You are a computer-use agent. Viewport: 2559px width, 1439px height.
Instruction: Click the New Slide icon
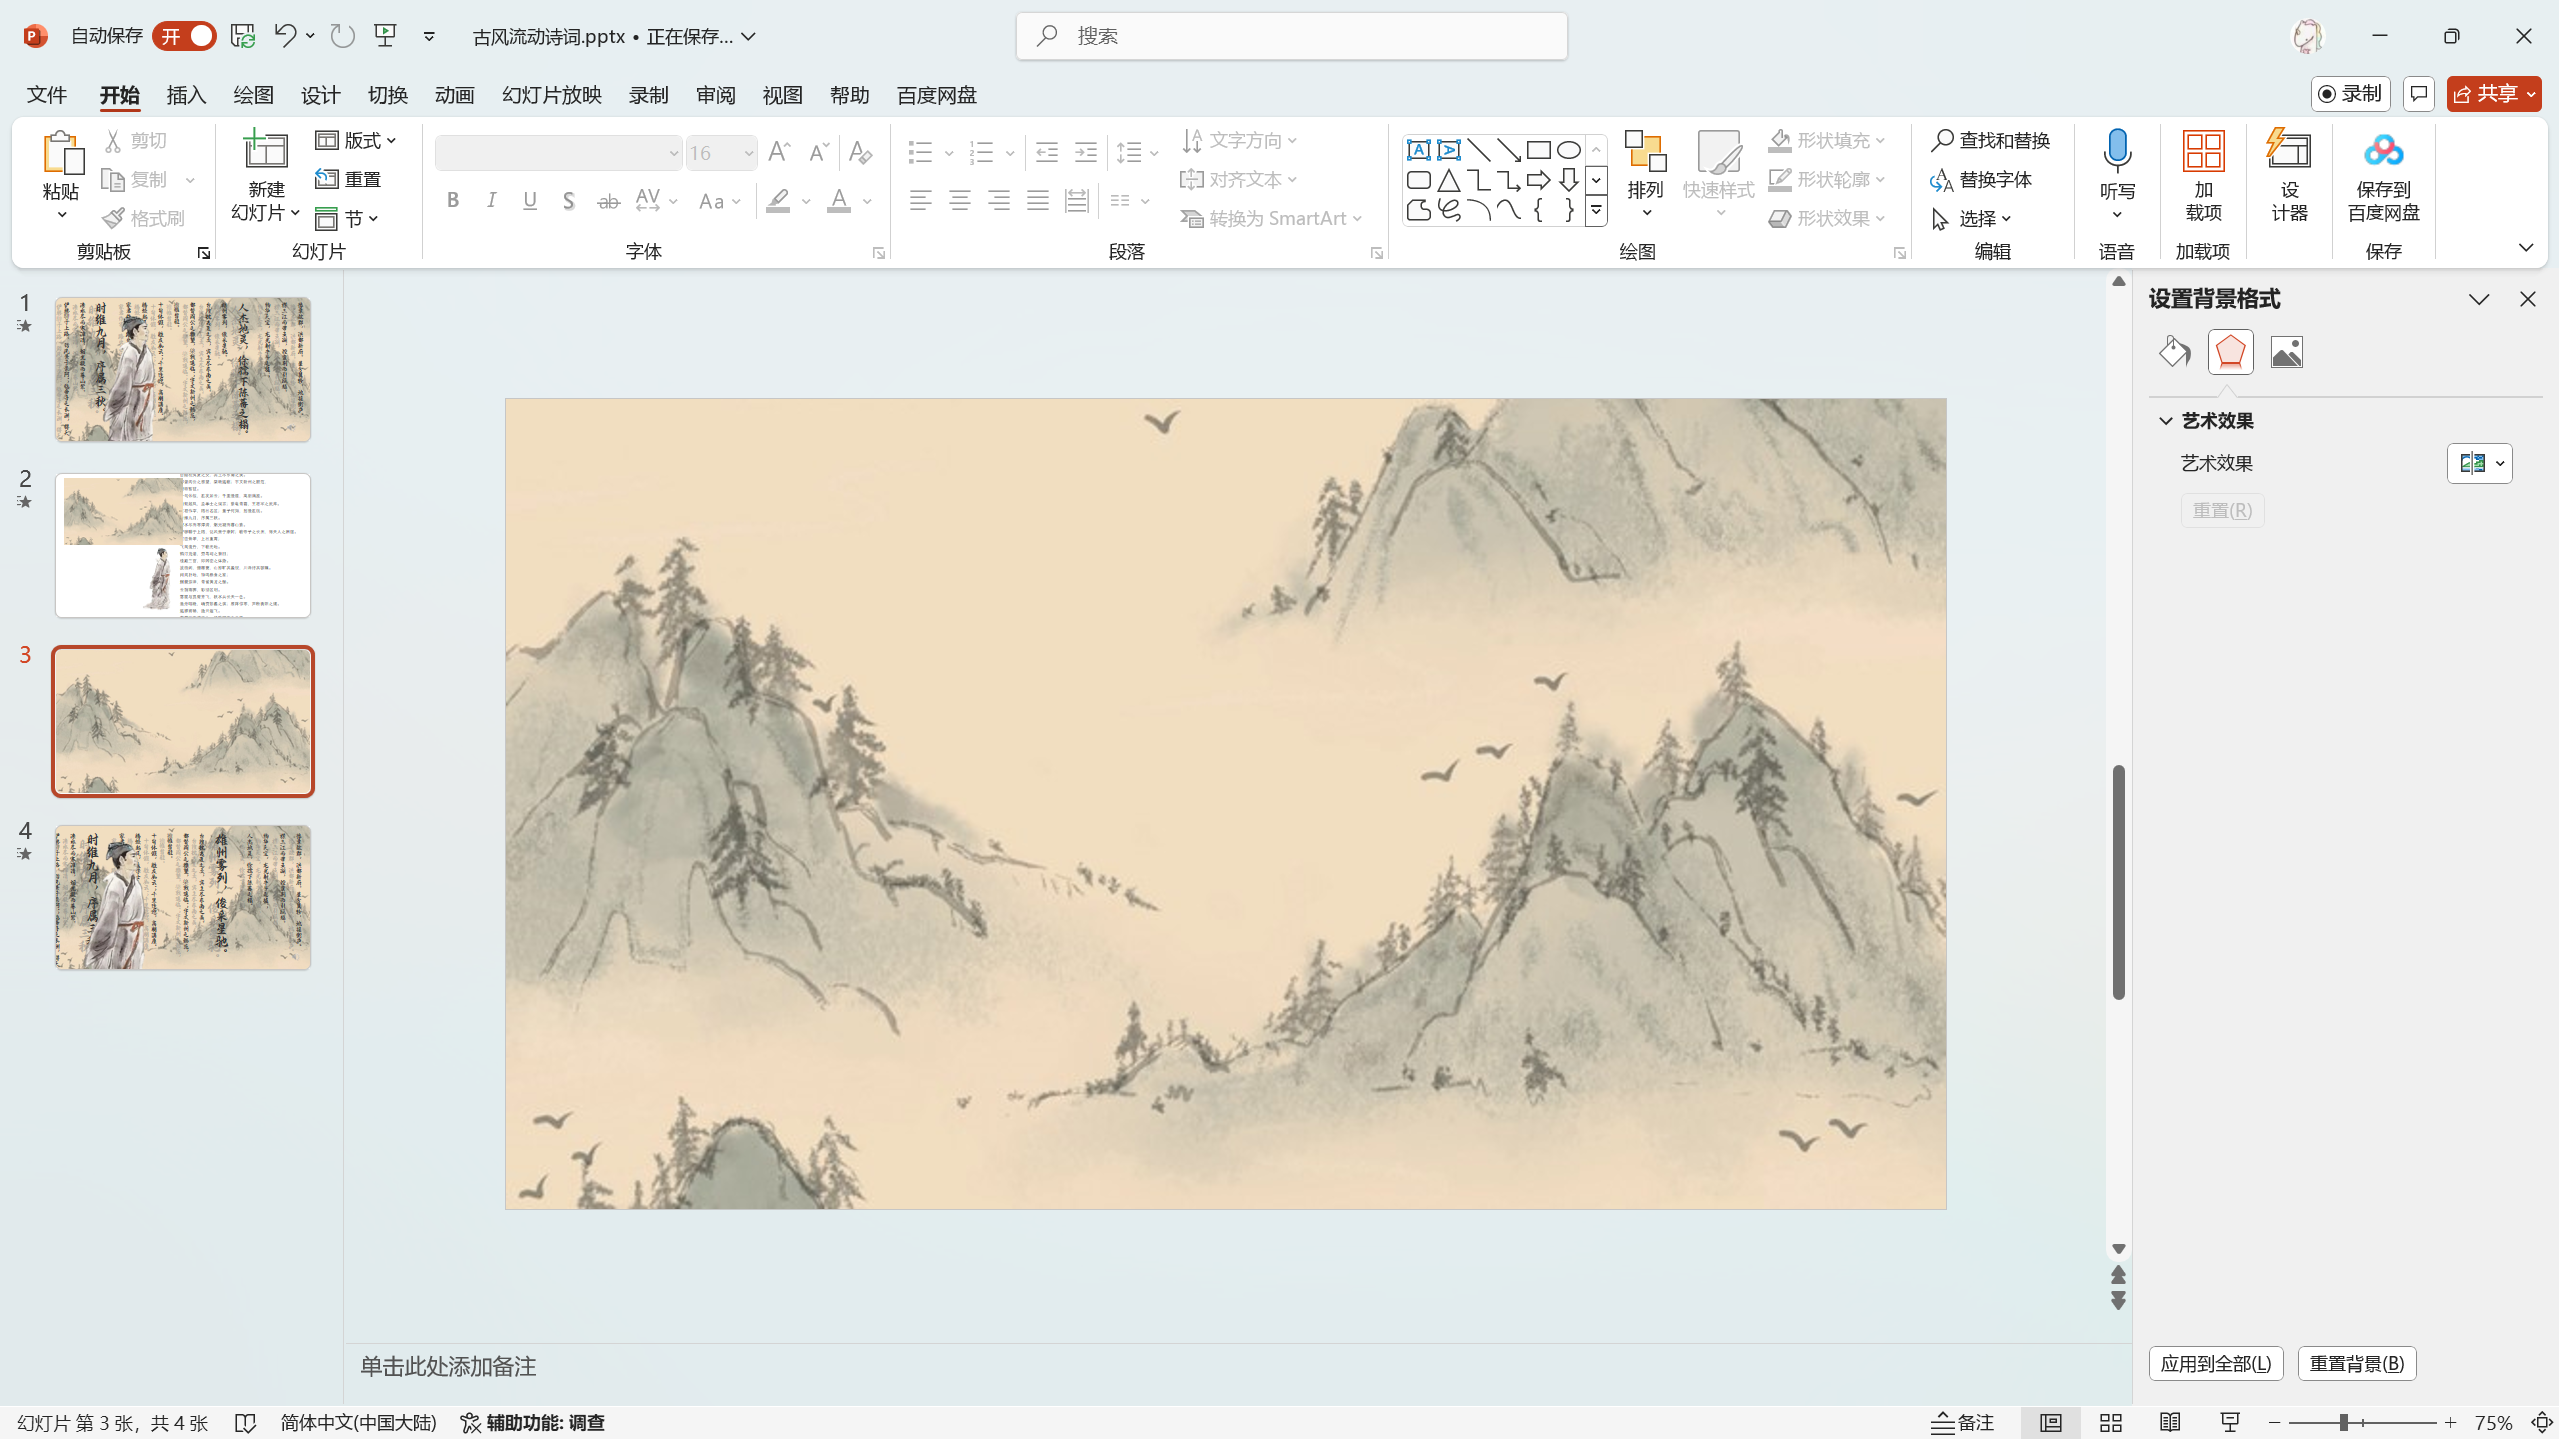(265, 151)
